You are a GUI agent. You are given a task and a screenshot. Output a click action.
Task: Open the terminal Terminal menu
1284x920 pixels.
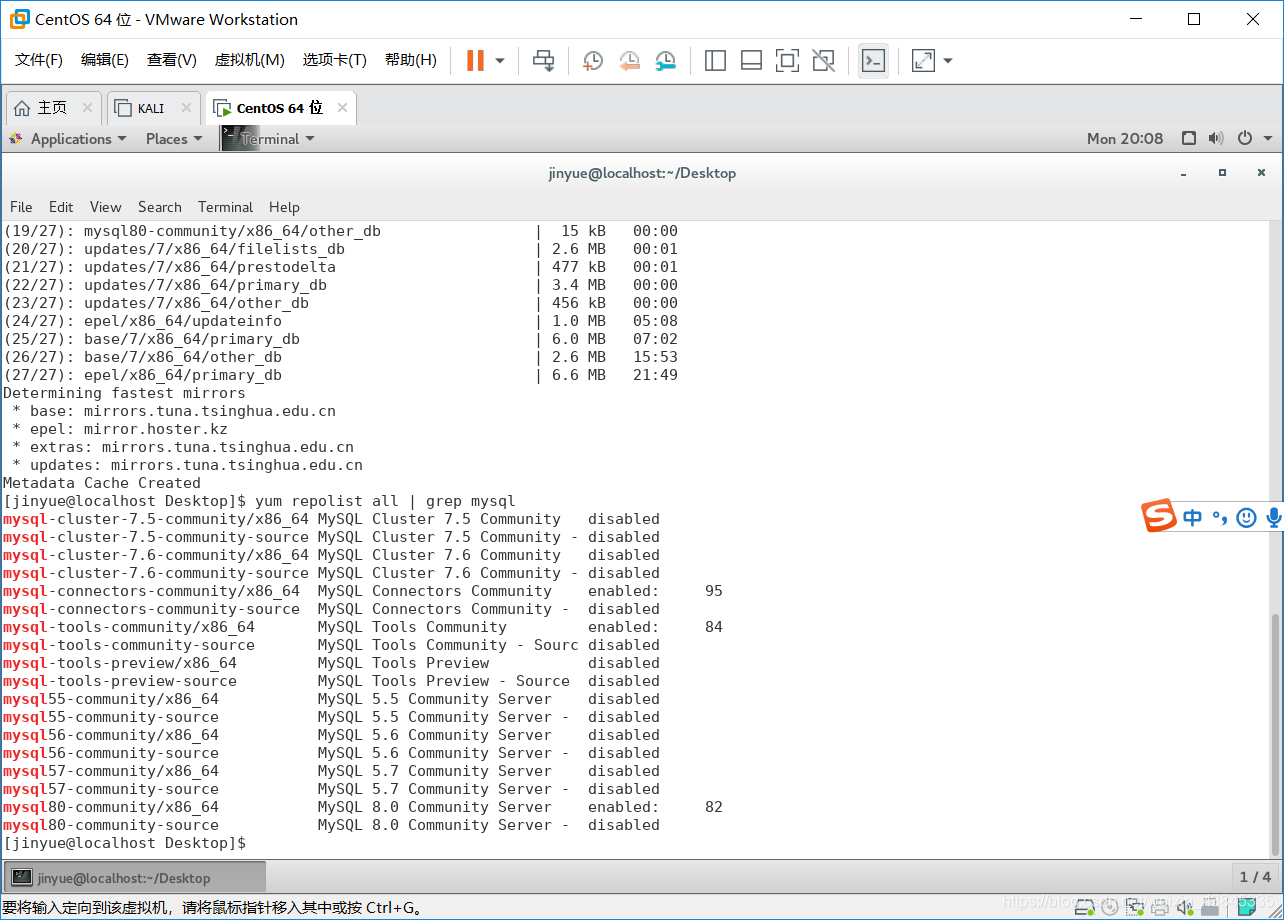(225, 207)
